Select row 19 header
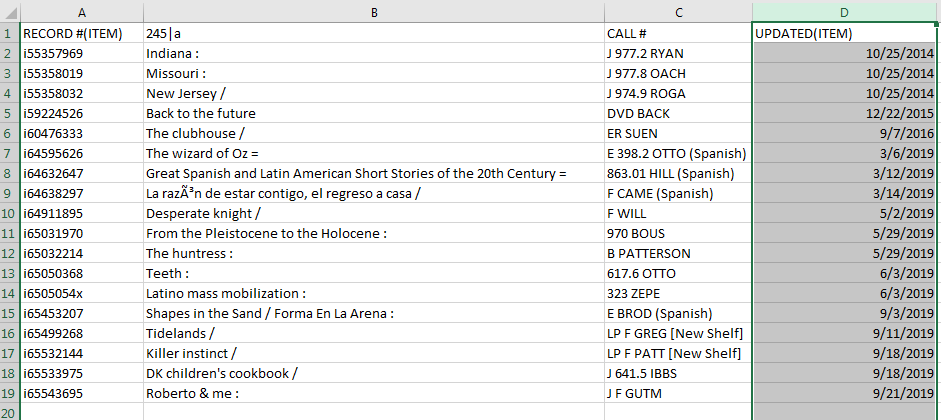Viewport: 941px width, 420px height. [9, 393]
